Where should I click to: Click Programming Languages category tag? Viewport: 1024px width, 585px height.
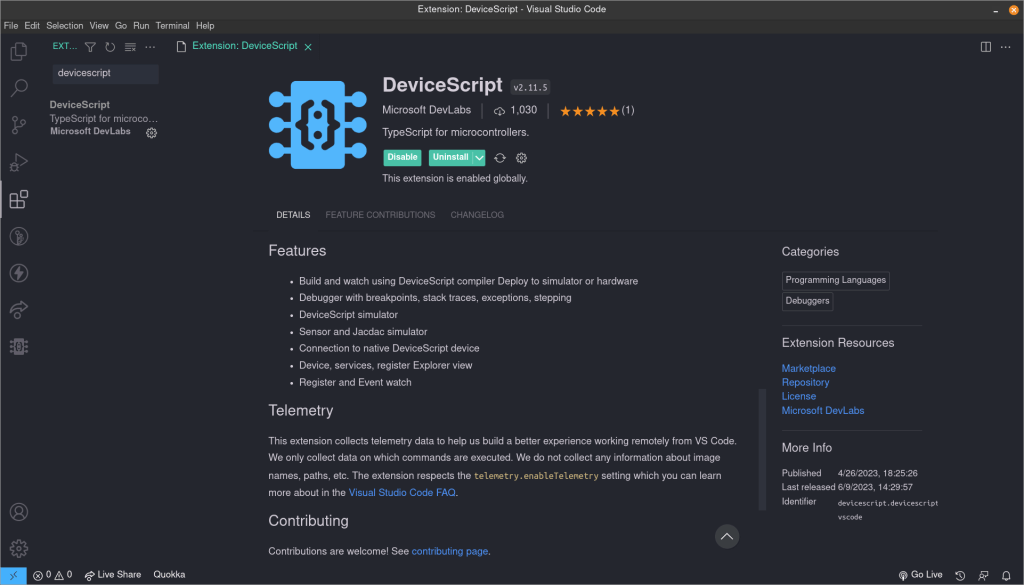click(835, 280)
